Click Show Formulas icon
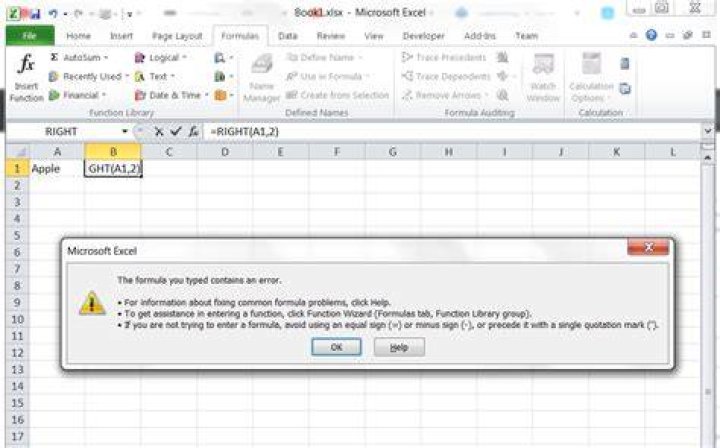The width and height of the screenshot is (720, 448). click(x=503, y=57)
